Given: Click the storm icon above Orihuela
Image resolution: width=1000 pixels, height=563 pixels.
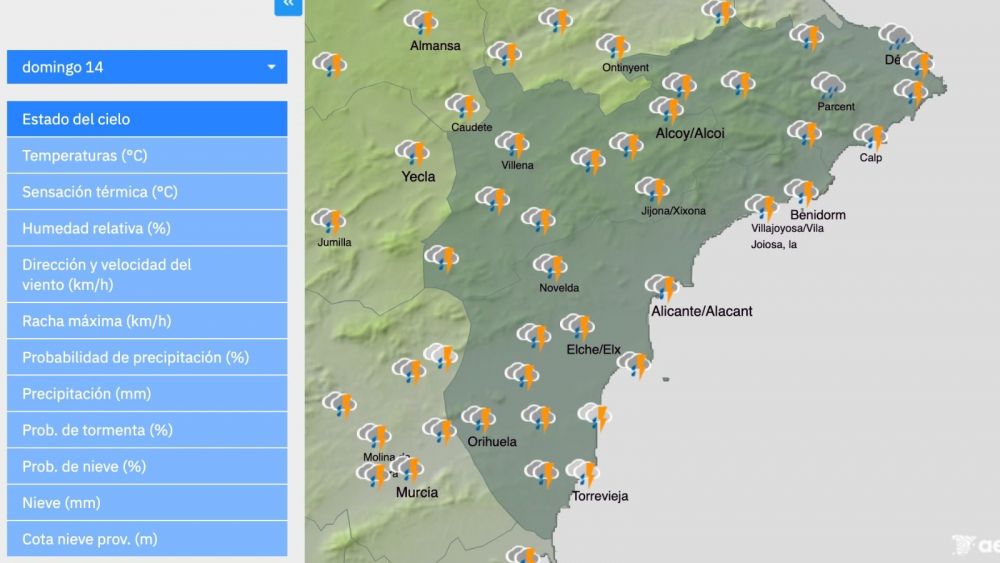Looking at the screenshot, I should click(x=479, y=420).
